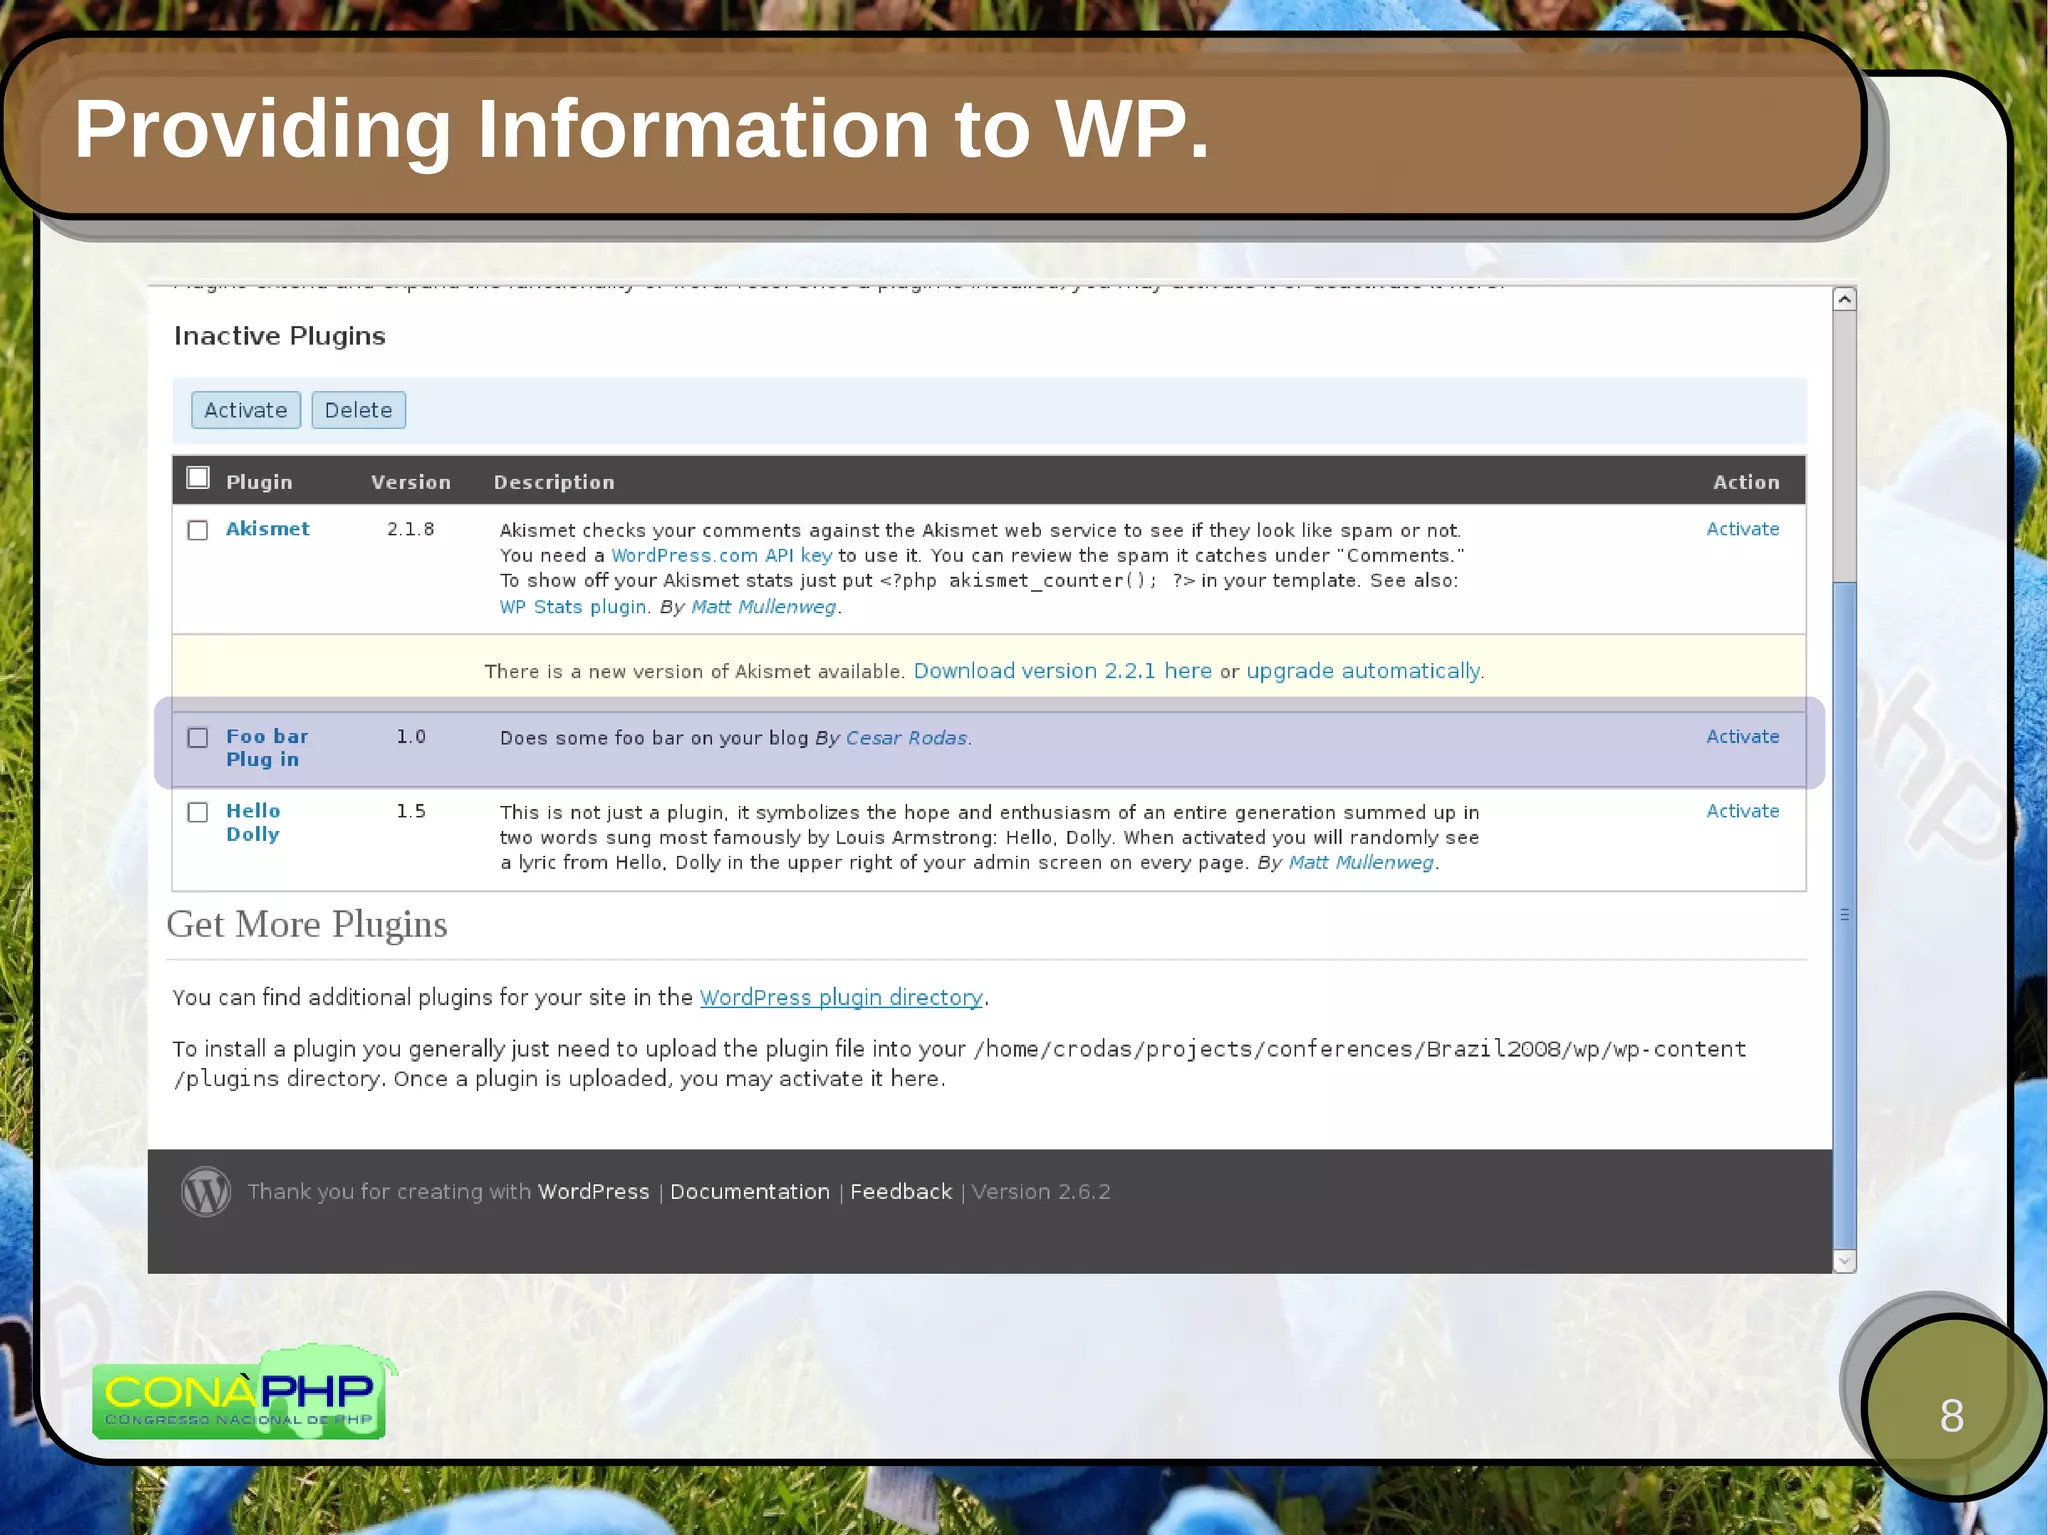Click the upgrade automatically link
Viewport: 2048px width, 1535px height.
point(1363,671)
